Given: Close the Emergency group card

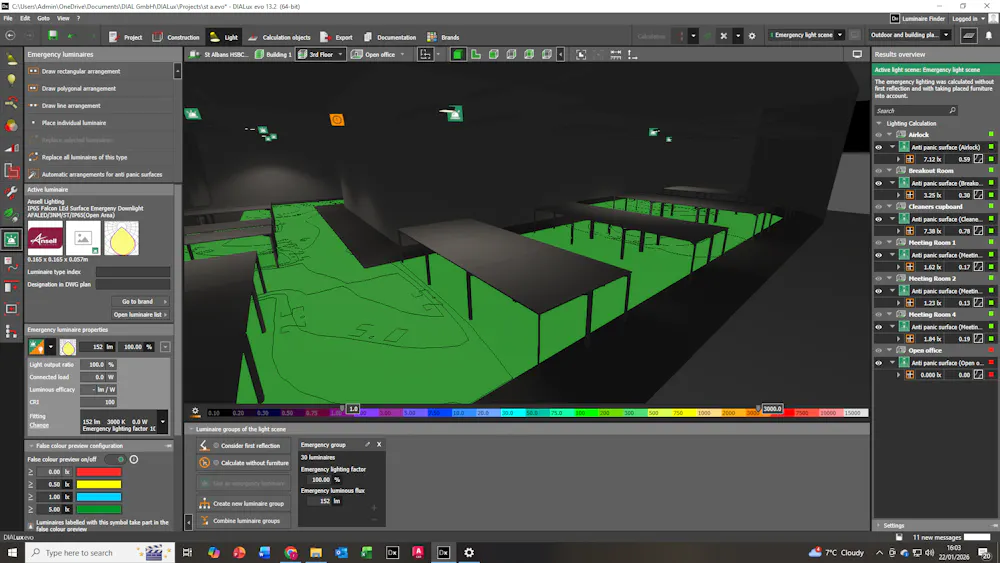Looking at the screenshot, I should (379, 444).
